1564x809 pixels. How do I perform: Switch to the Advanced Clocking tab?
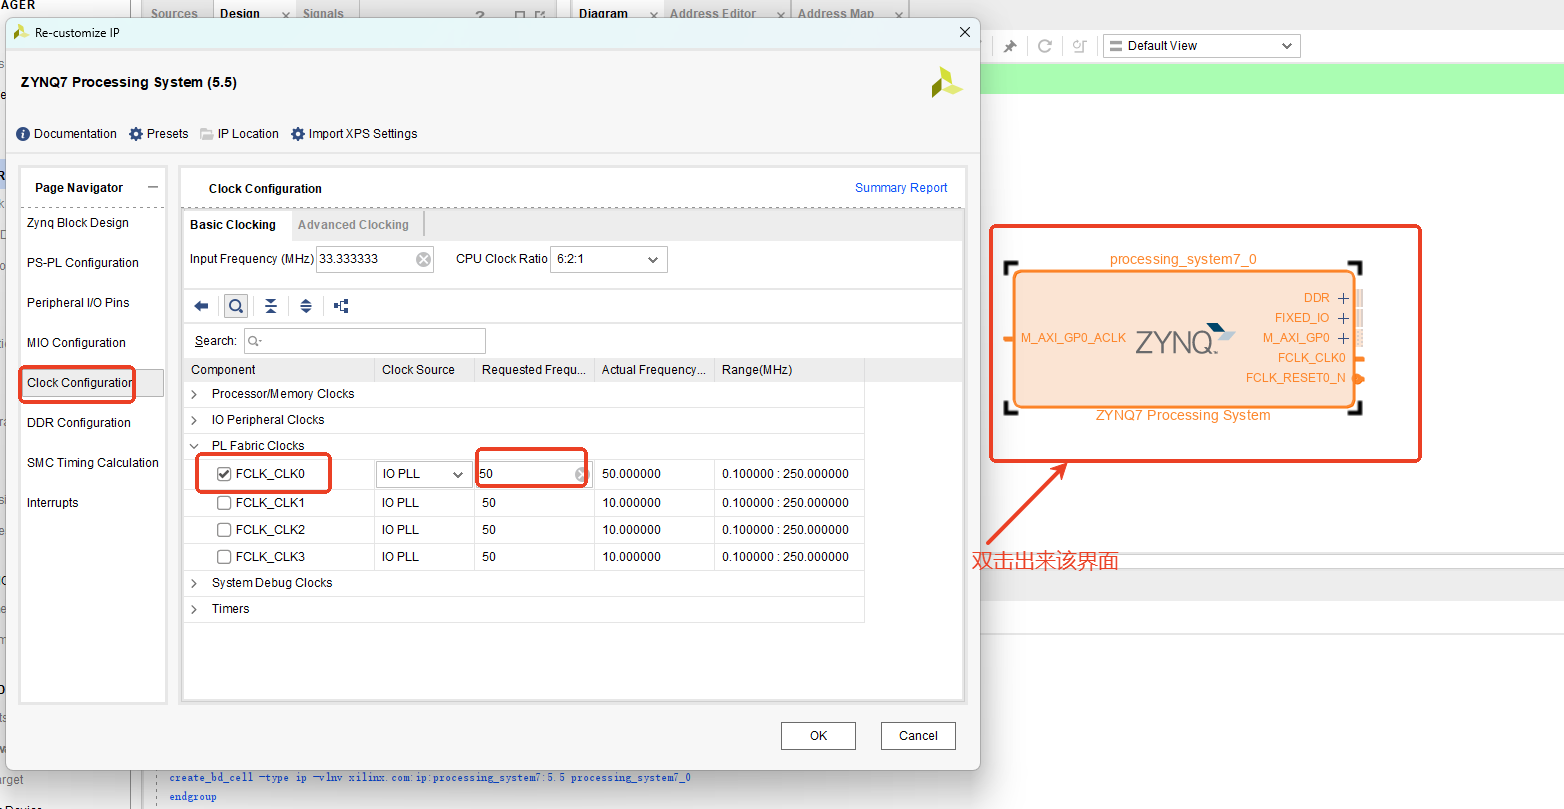coord(353,225)
